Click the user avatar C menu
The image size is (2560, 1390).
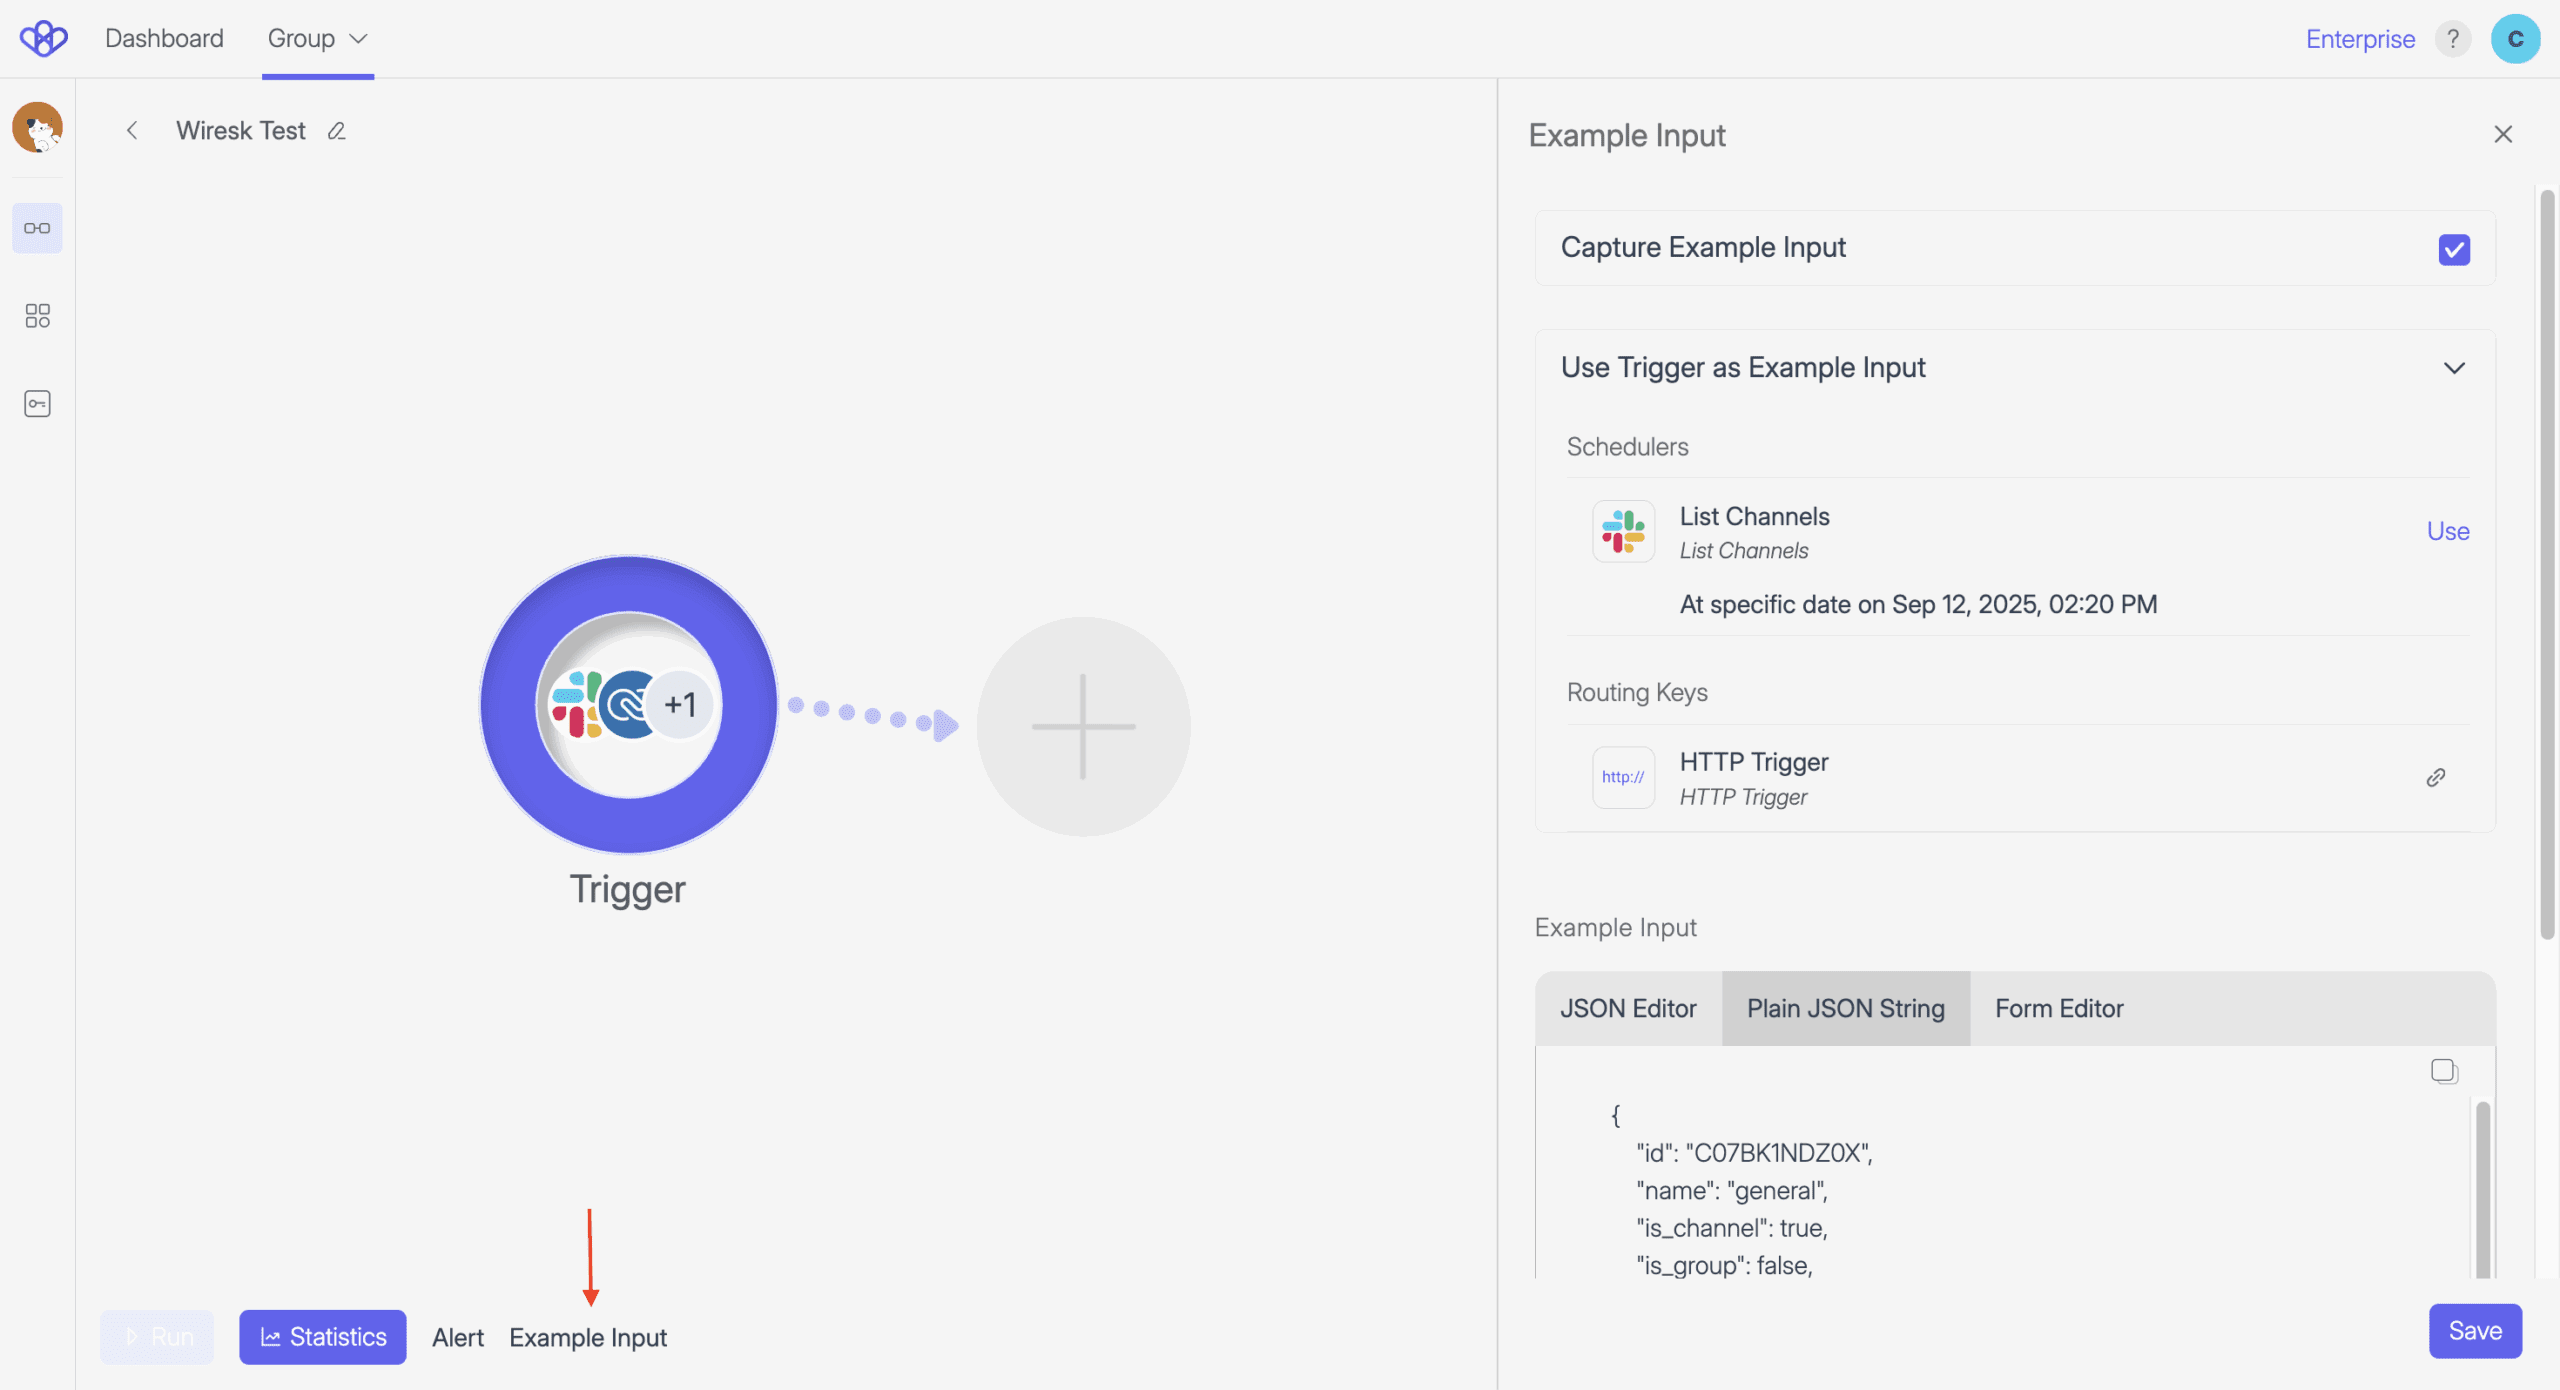click(2515, 39)
